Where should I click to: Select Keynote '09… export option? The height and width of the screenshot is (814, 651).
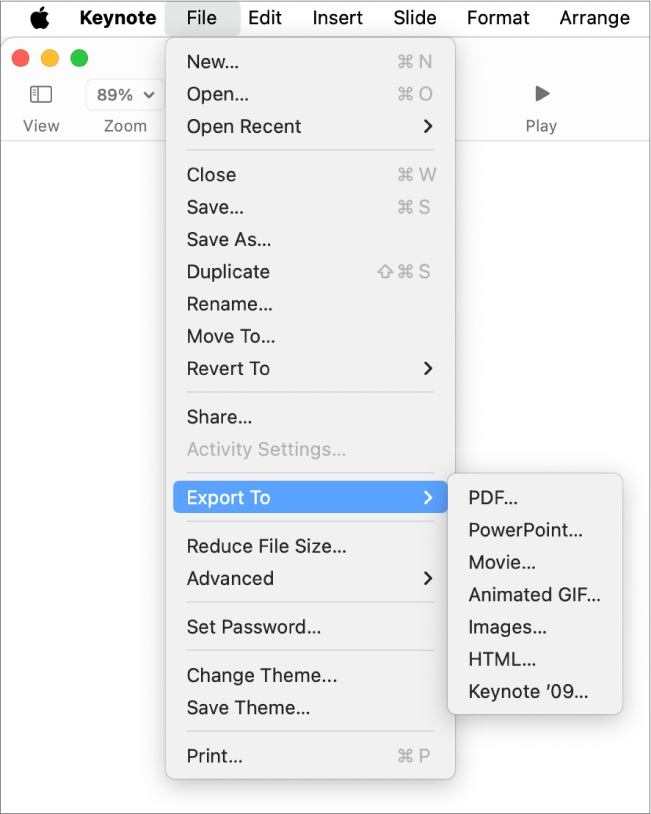click(x=528, y=691)
